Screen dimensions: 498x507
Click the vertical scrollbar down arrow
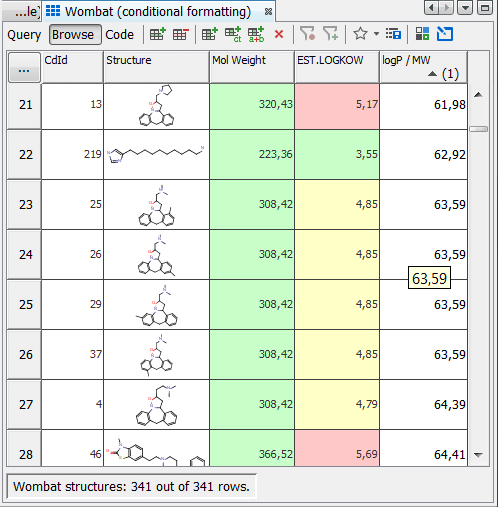pos(478,455)
